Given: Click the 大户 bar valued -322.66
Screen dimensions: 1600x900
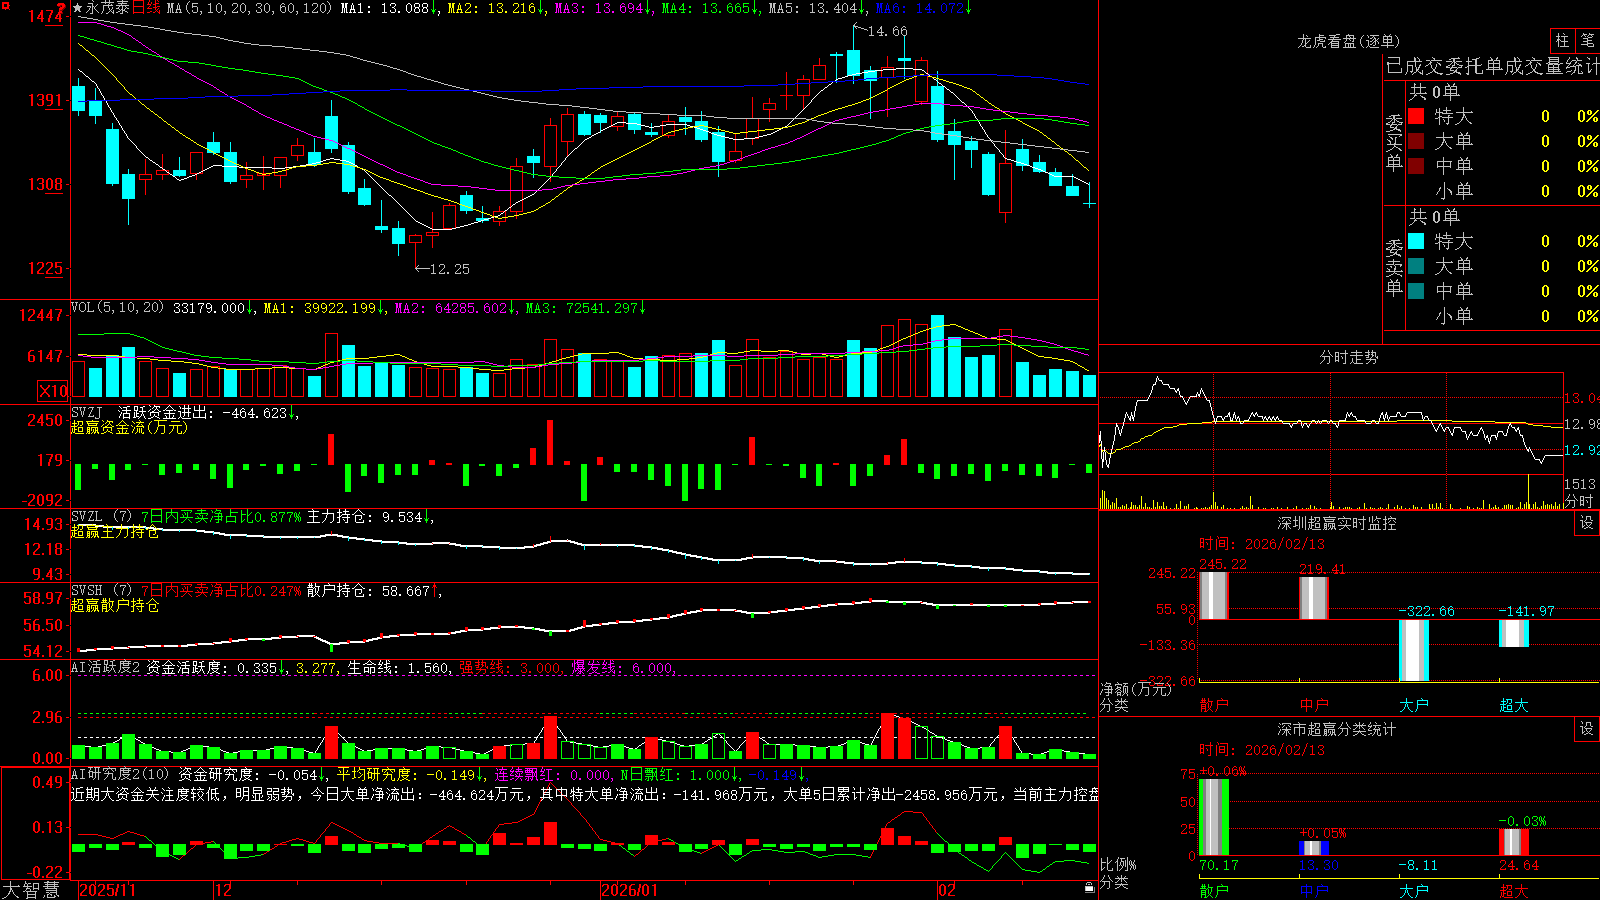Looking at the screenshot, I should point(1414,651).
